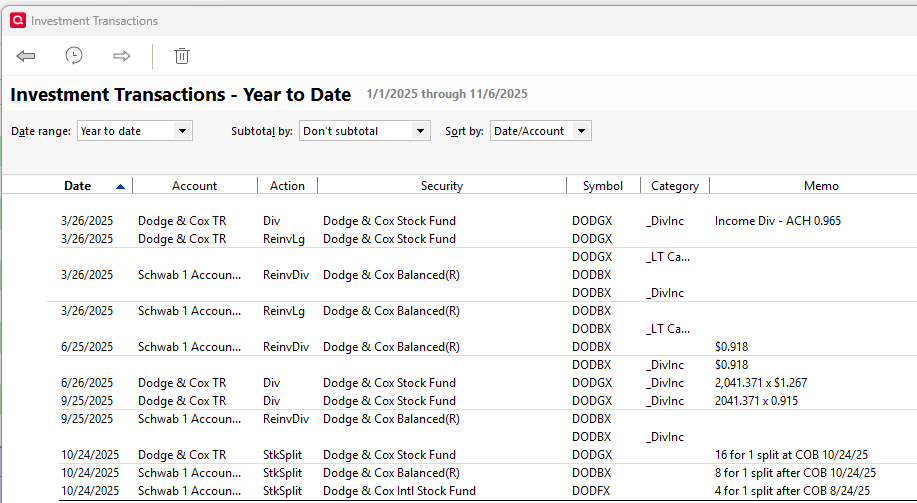This screenshot has width=917, height=503.
Task: Click the back arrow icon
Action: tap(26, 56)
